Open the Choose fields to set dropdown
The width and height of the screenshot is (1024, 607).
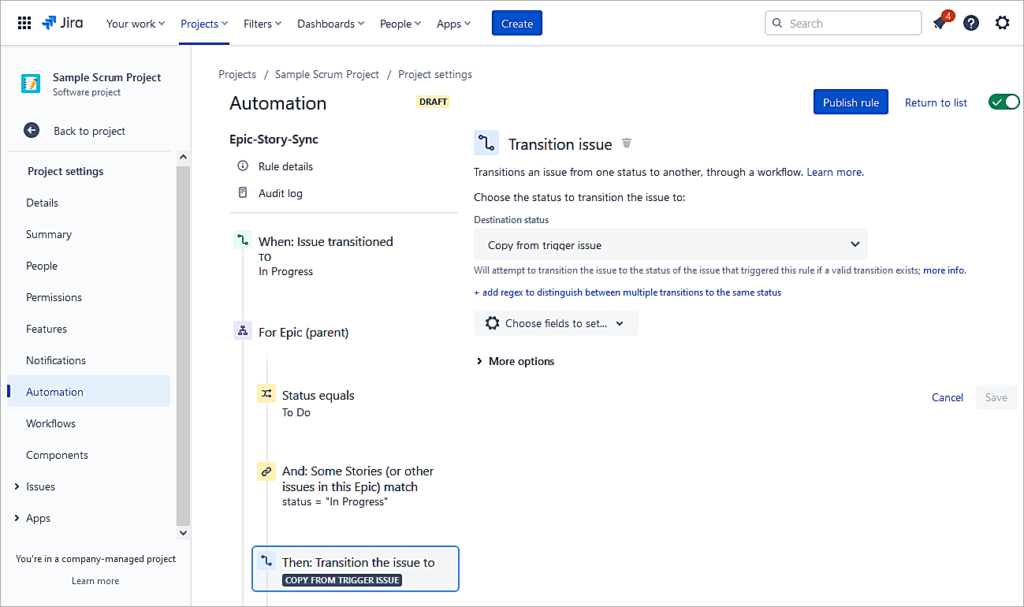pyautogui.click(x=555, y=323)
